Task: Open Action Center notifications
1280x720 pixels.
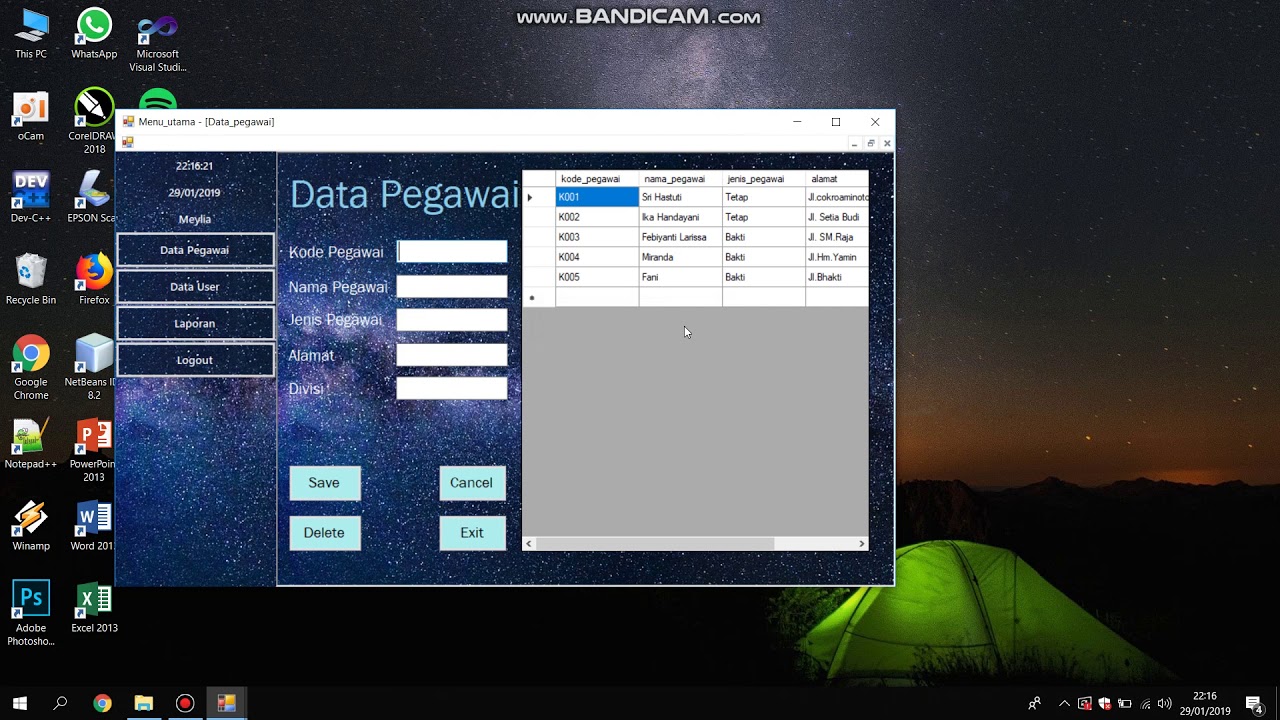Action: click(x=1254, y=703)
